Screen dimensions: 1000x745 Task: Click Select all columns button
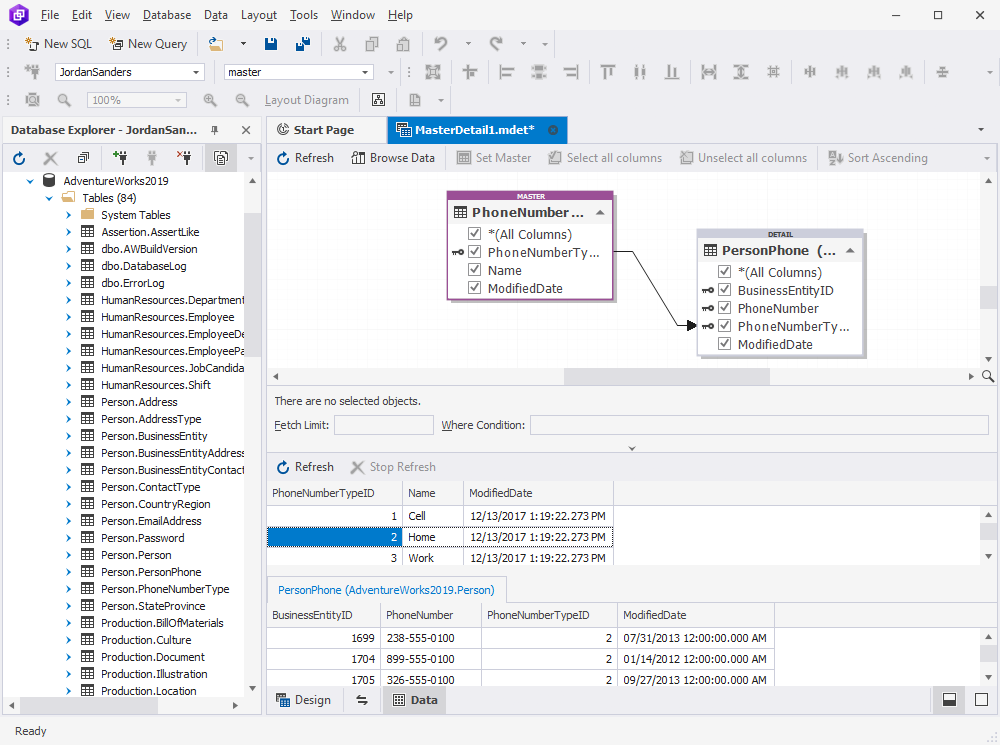click(x=606, y=158)
